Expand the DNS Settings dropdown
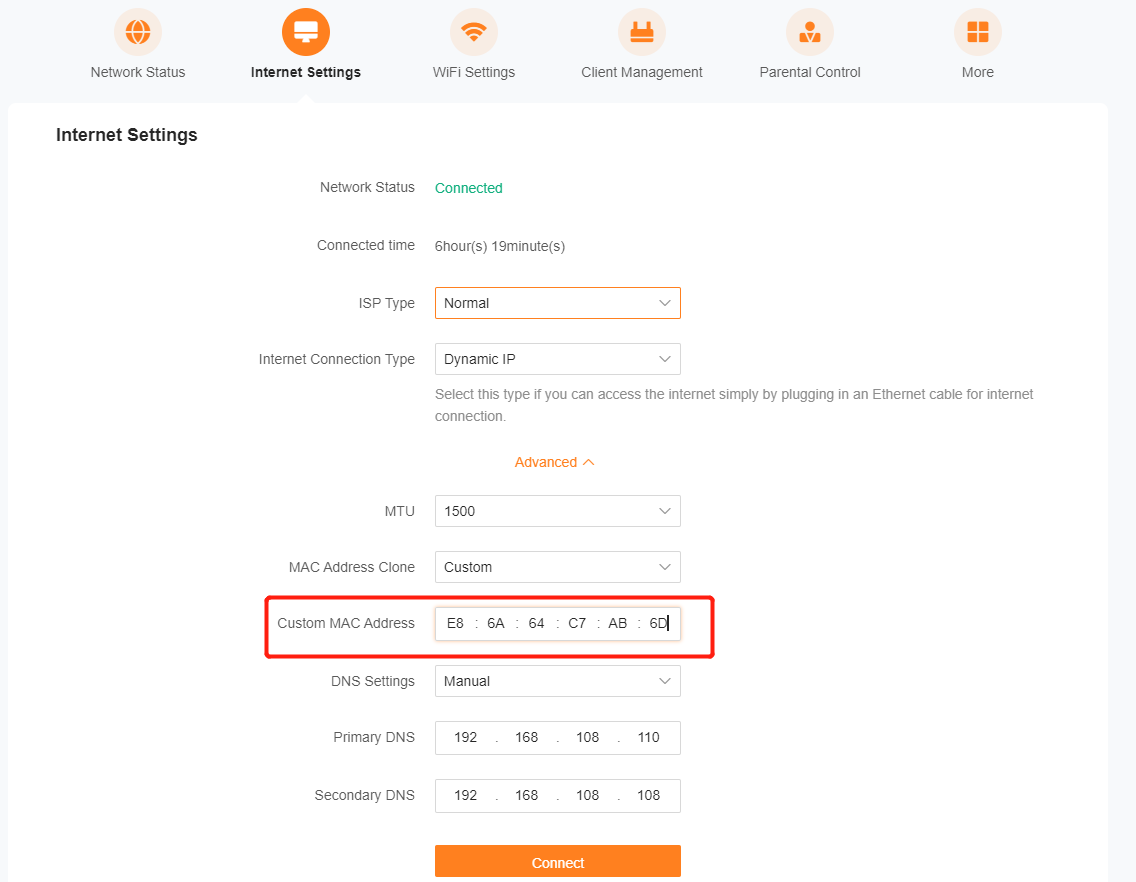Image resolution: width=1136 pixels, height=882 pixels. click(x=557, y=681)
